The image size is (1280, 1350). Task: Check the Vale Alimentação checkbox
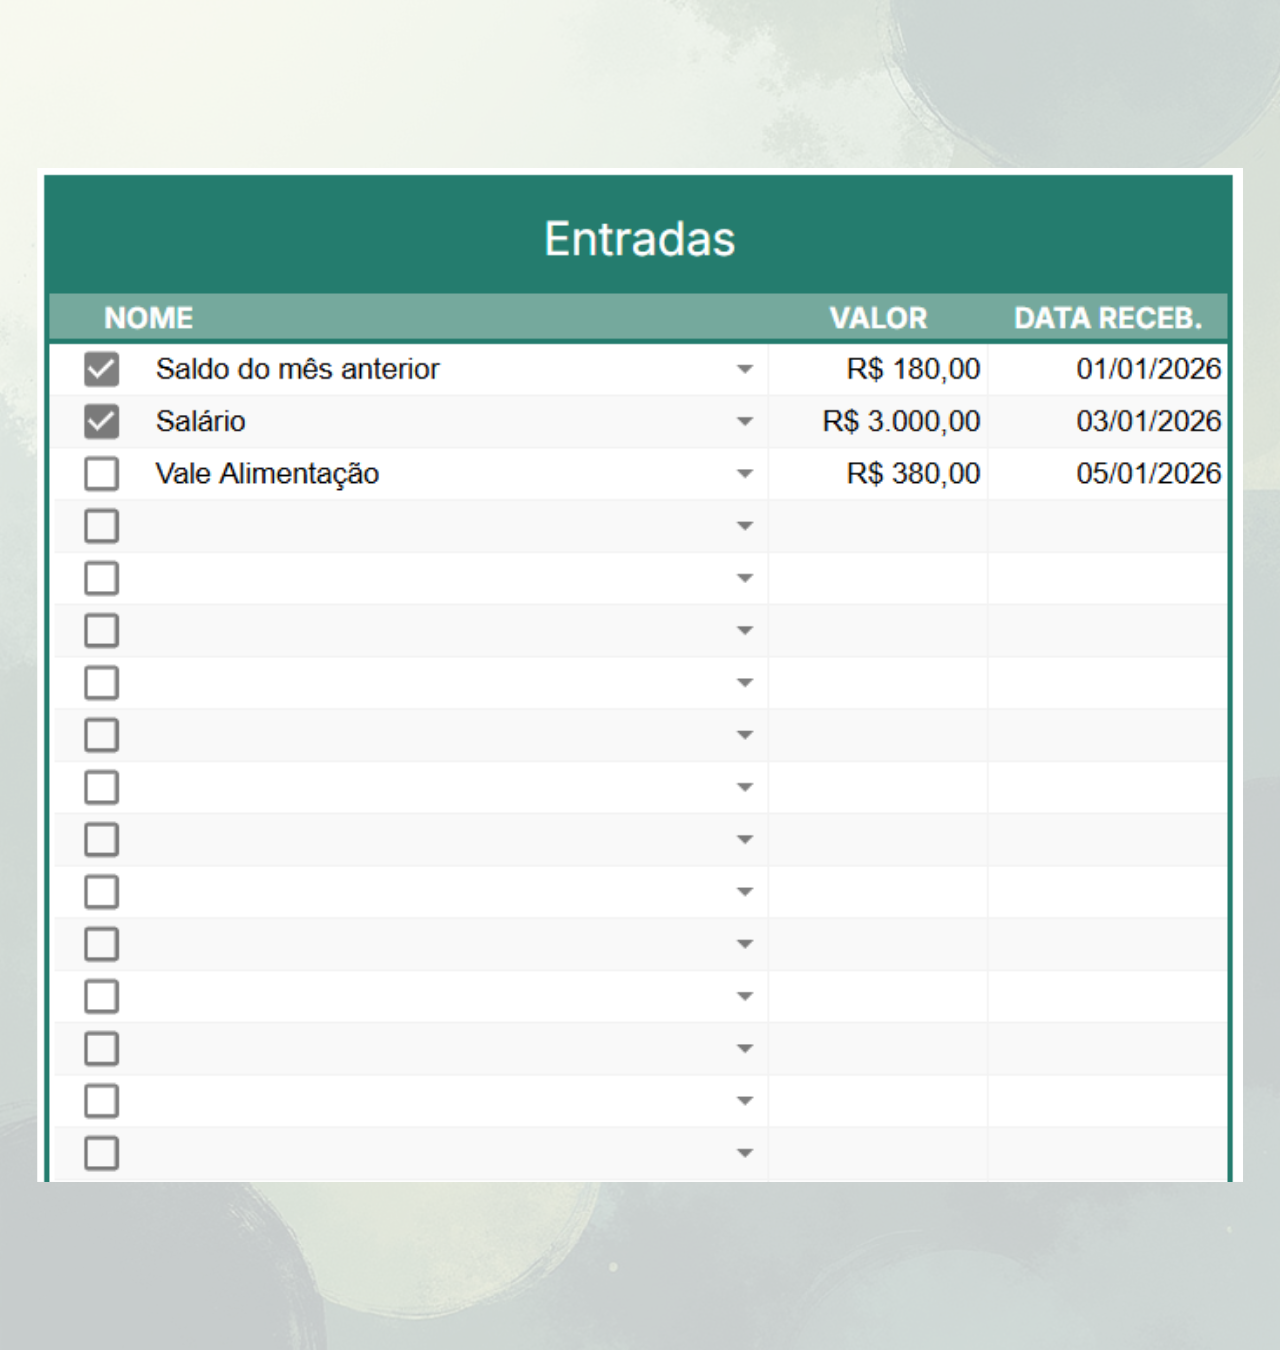click(x=101, y=474)
